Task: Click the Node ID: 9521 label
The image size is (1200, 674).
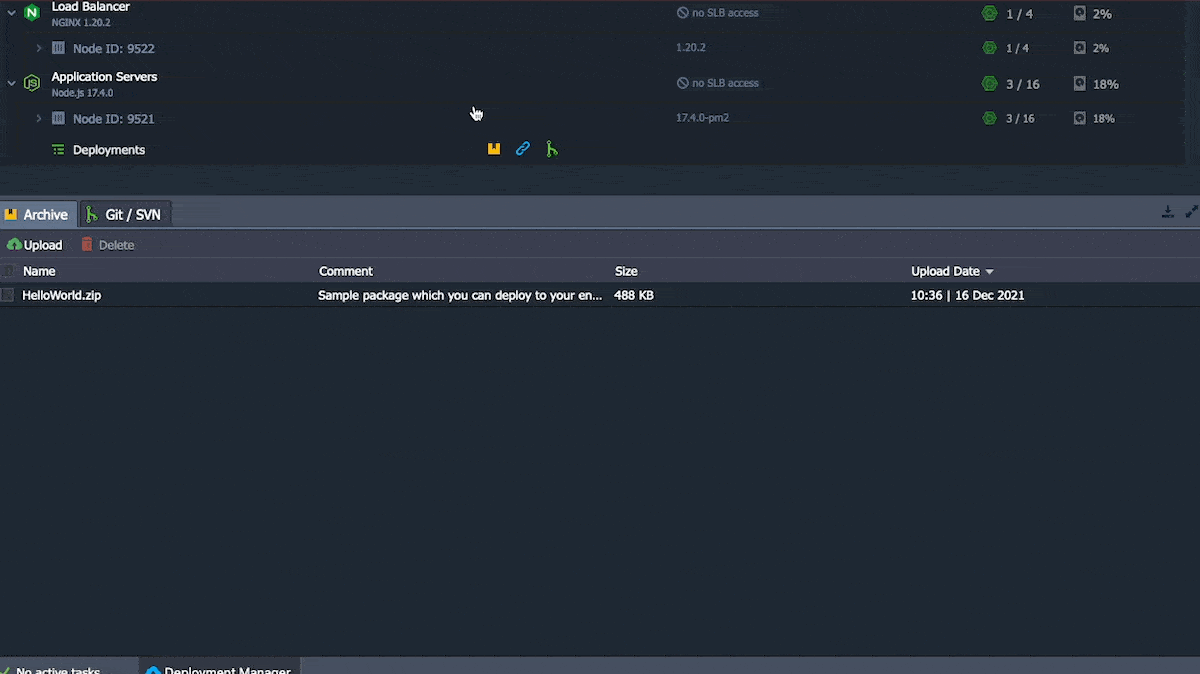Action: point(113,118)
